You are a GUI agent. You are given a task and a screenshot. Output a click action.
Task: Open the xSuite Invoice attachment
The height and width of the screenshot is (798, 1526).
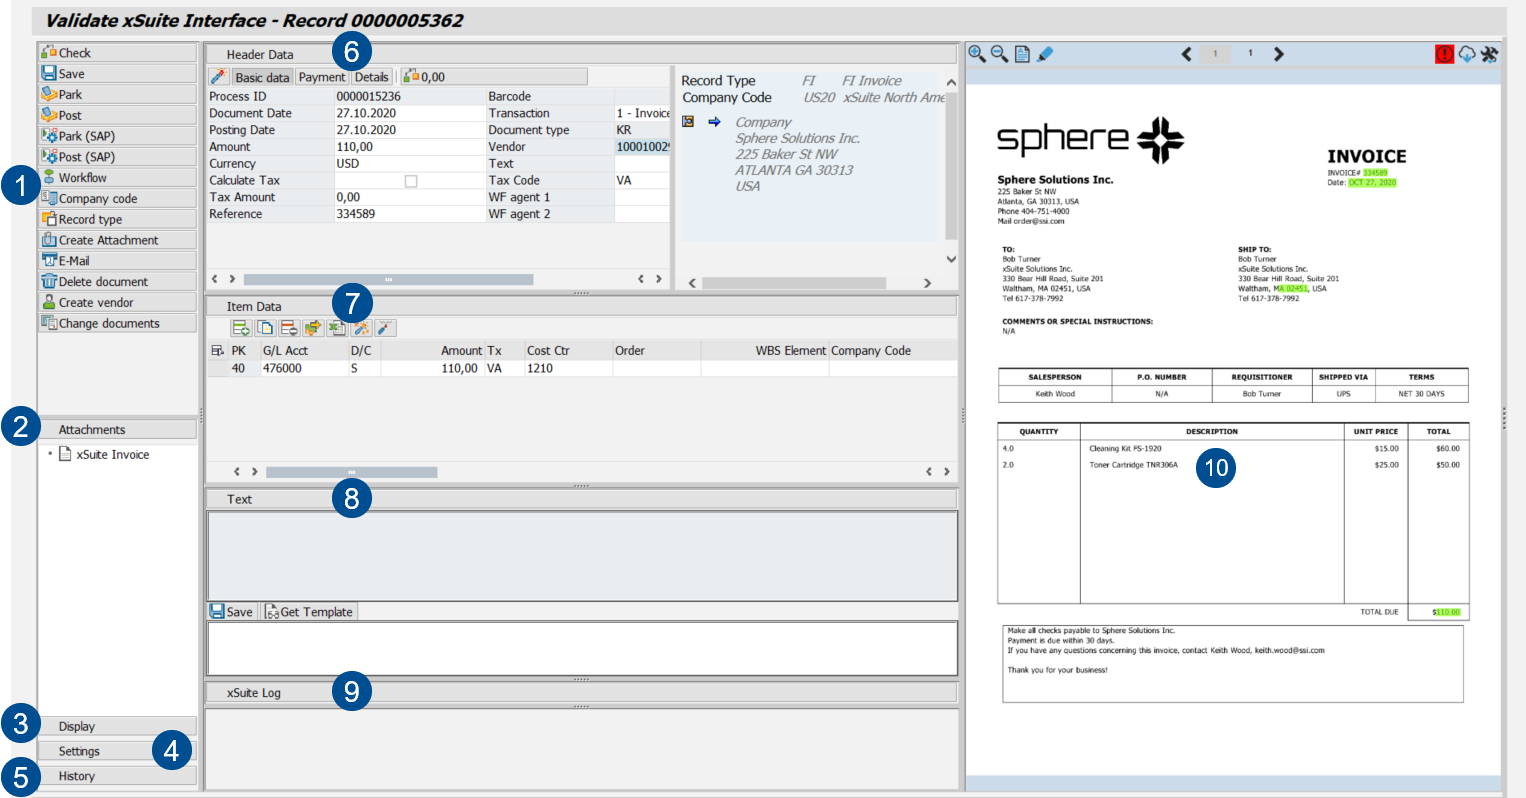112,455
